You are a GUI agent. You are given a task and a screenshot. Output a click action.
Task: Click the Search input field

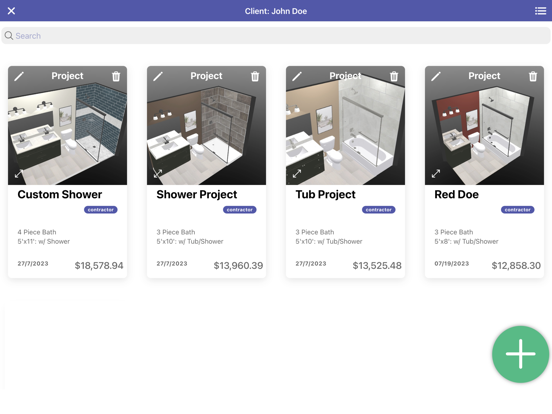pyautogui.click(x=276, y=36)
